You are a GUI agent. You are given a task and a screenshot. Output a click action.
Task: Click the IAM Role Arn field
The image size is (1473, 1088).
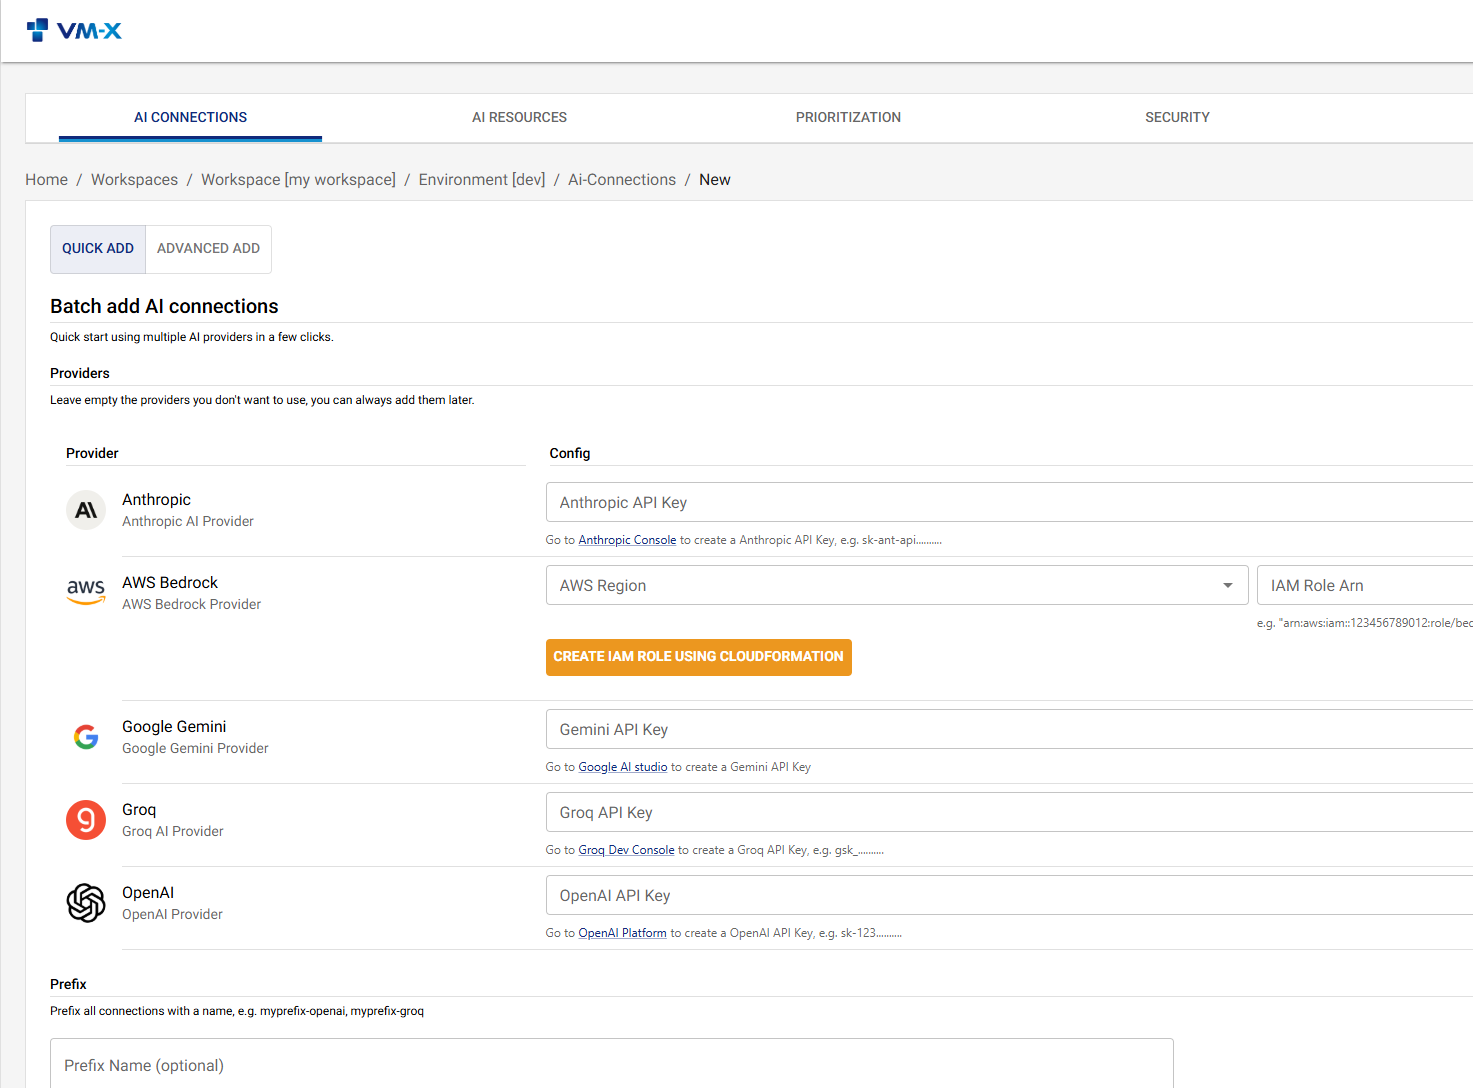point(1365,585)
